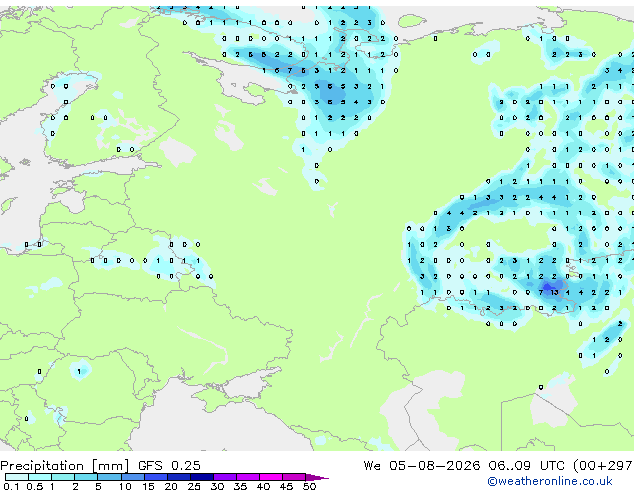Select the 15–20 mm legend color swatch

pyautogui.click(x=156, y=477)
